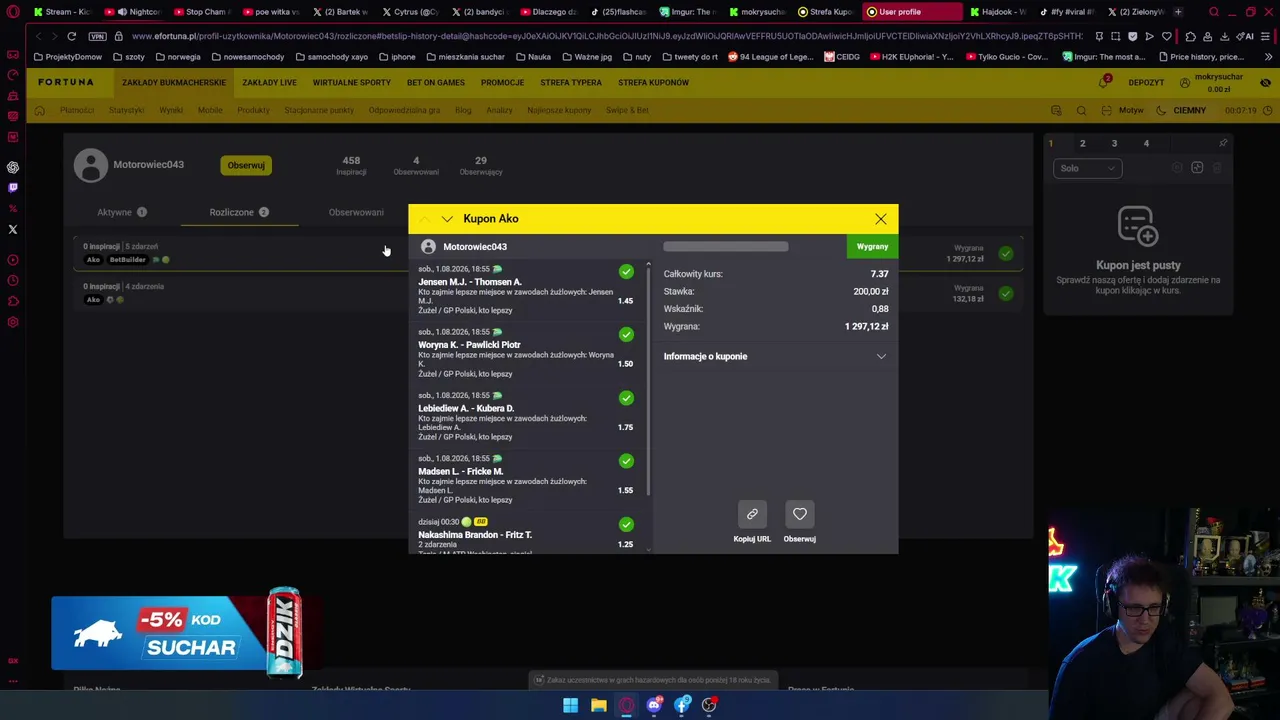Copy the coupon URL link icon

click(752, 514)
